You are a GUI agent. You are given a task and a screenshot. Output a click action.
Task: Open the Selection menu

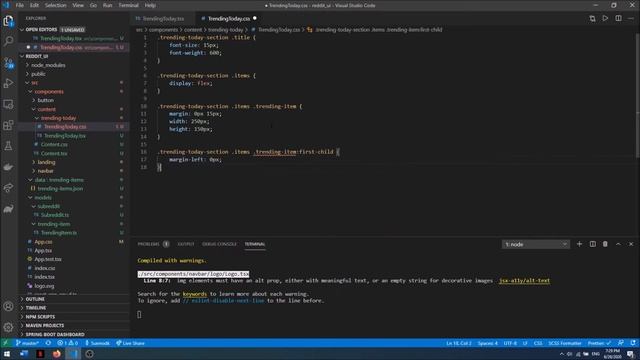(x=56, y=5)
